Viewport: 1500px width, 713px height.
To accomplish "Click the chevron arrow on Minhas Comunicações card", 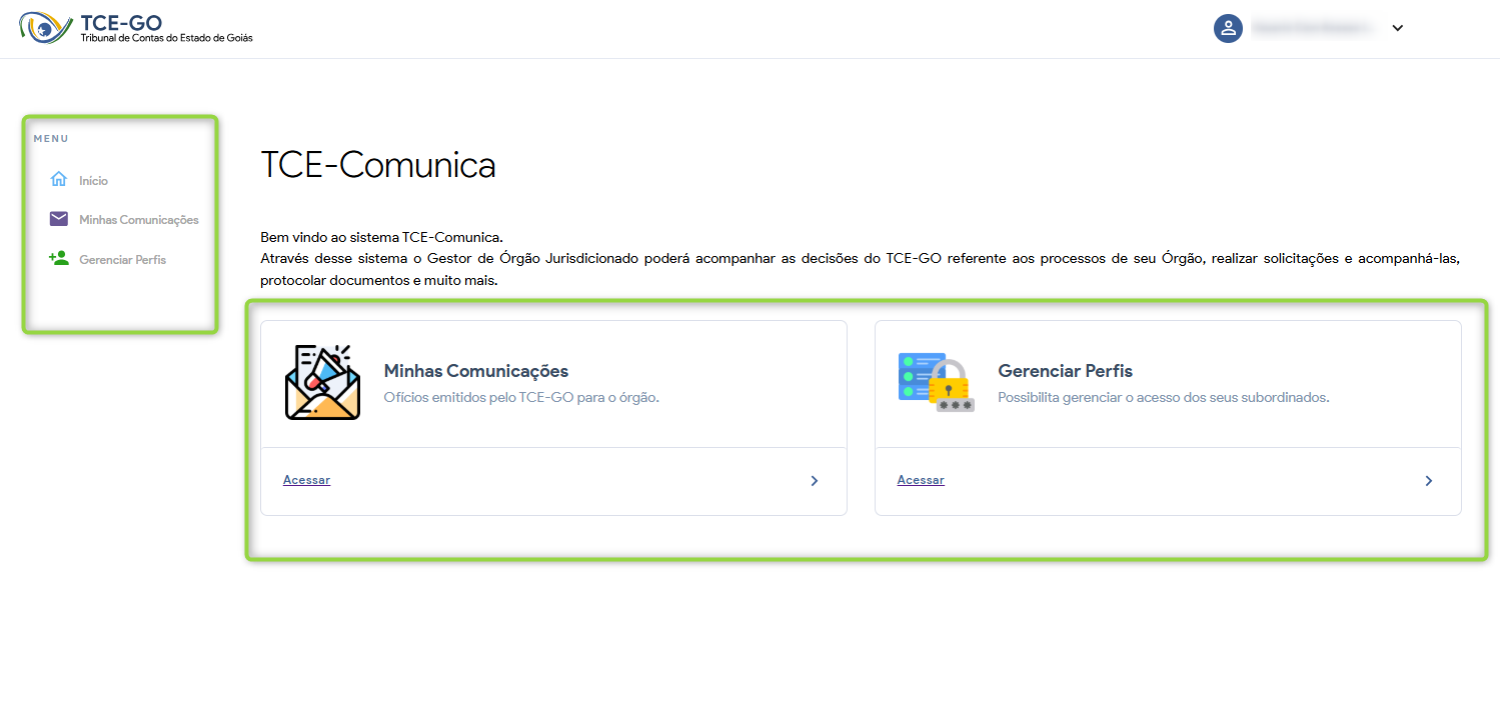I will pos(814,481).
